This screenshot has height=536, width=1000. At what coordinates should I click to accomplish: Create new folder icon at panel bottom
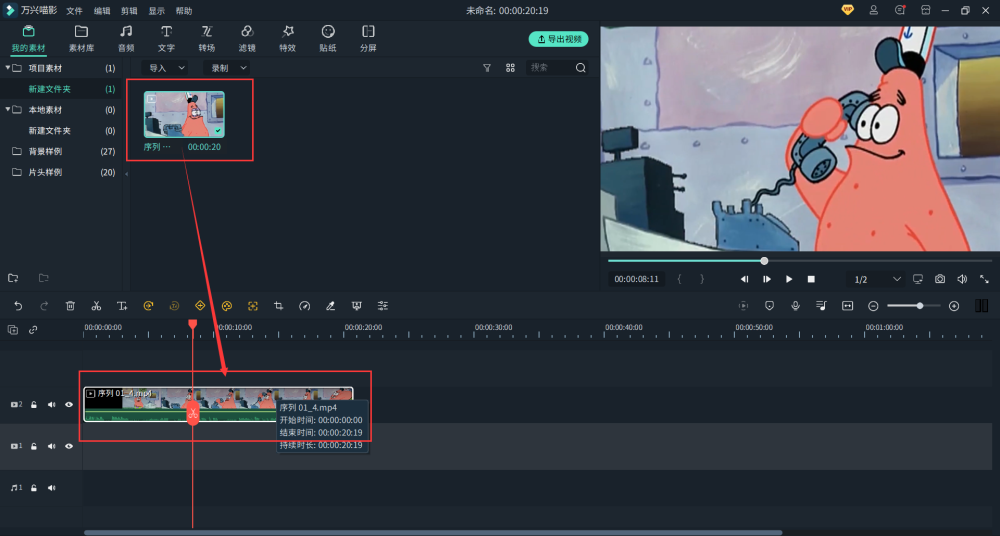(13, 278)
